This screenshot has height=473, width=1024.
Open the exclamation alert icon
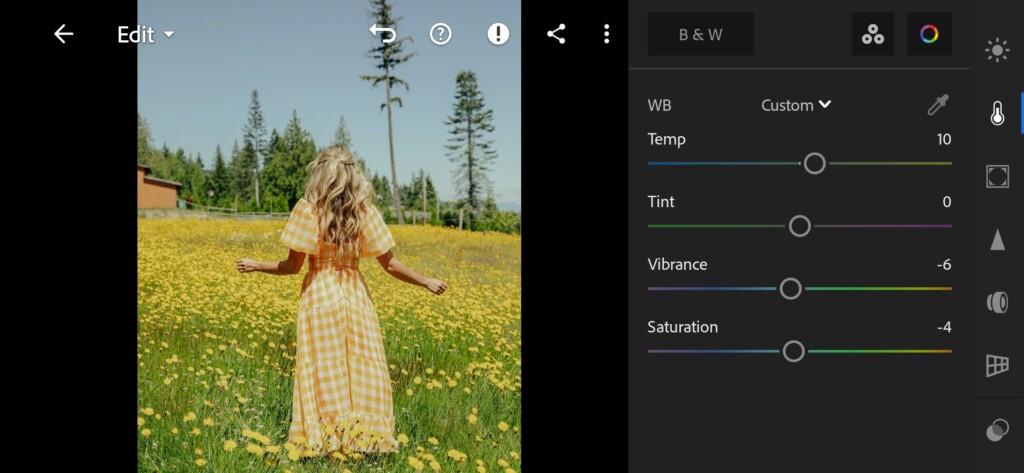(498, 34)
